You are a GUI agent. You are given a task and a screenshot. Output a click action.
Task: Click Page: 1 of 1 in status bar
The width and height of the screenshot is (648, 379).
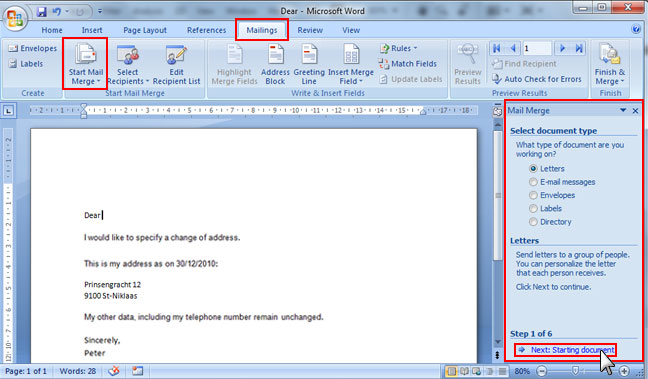coord(26,371)
